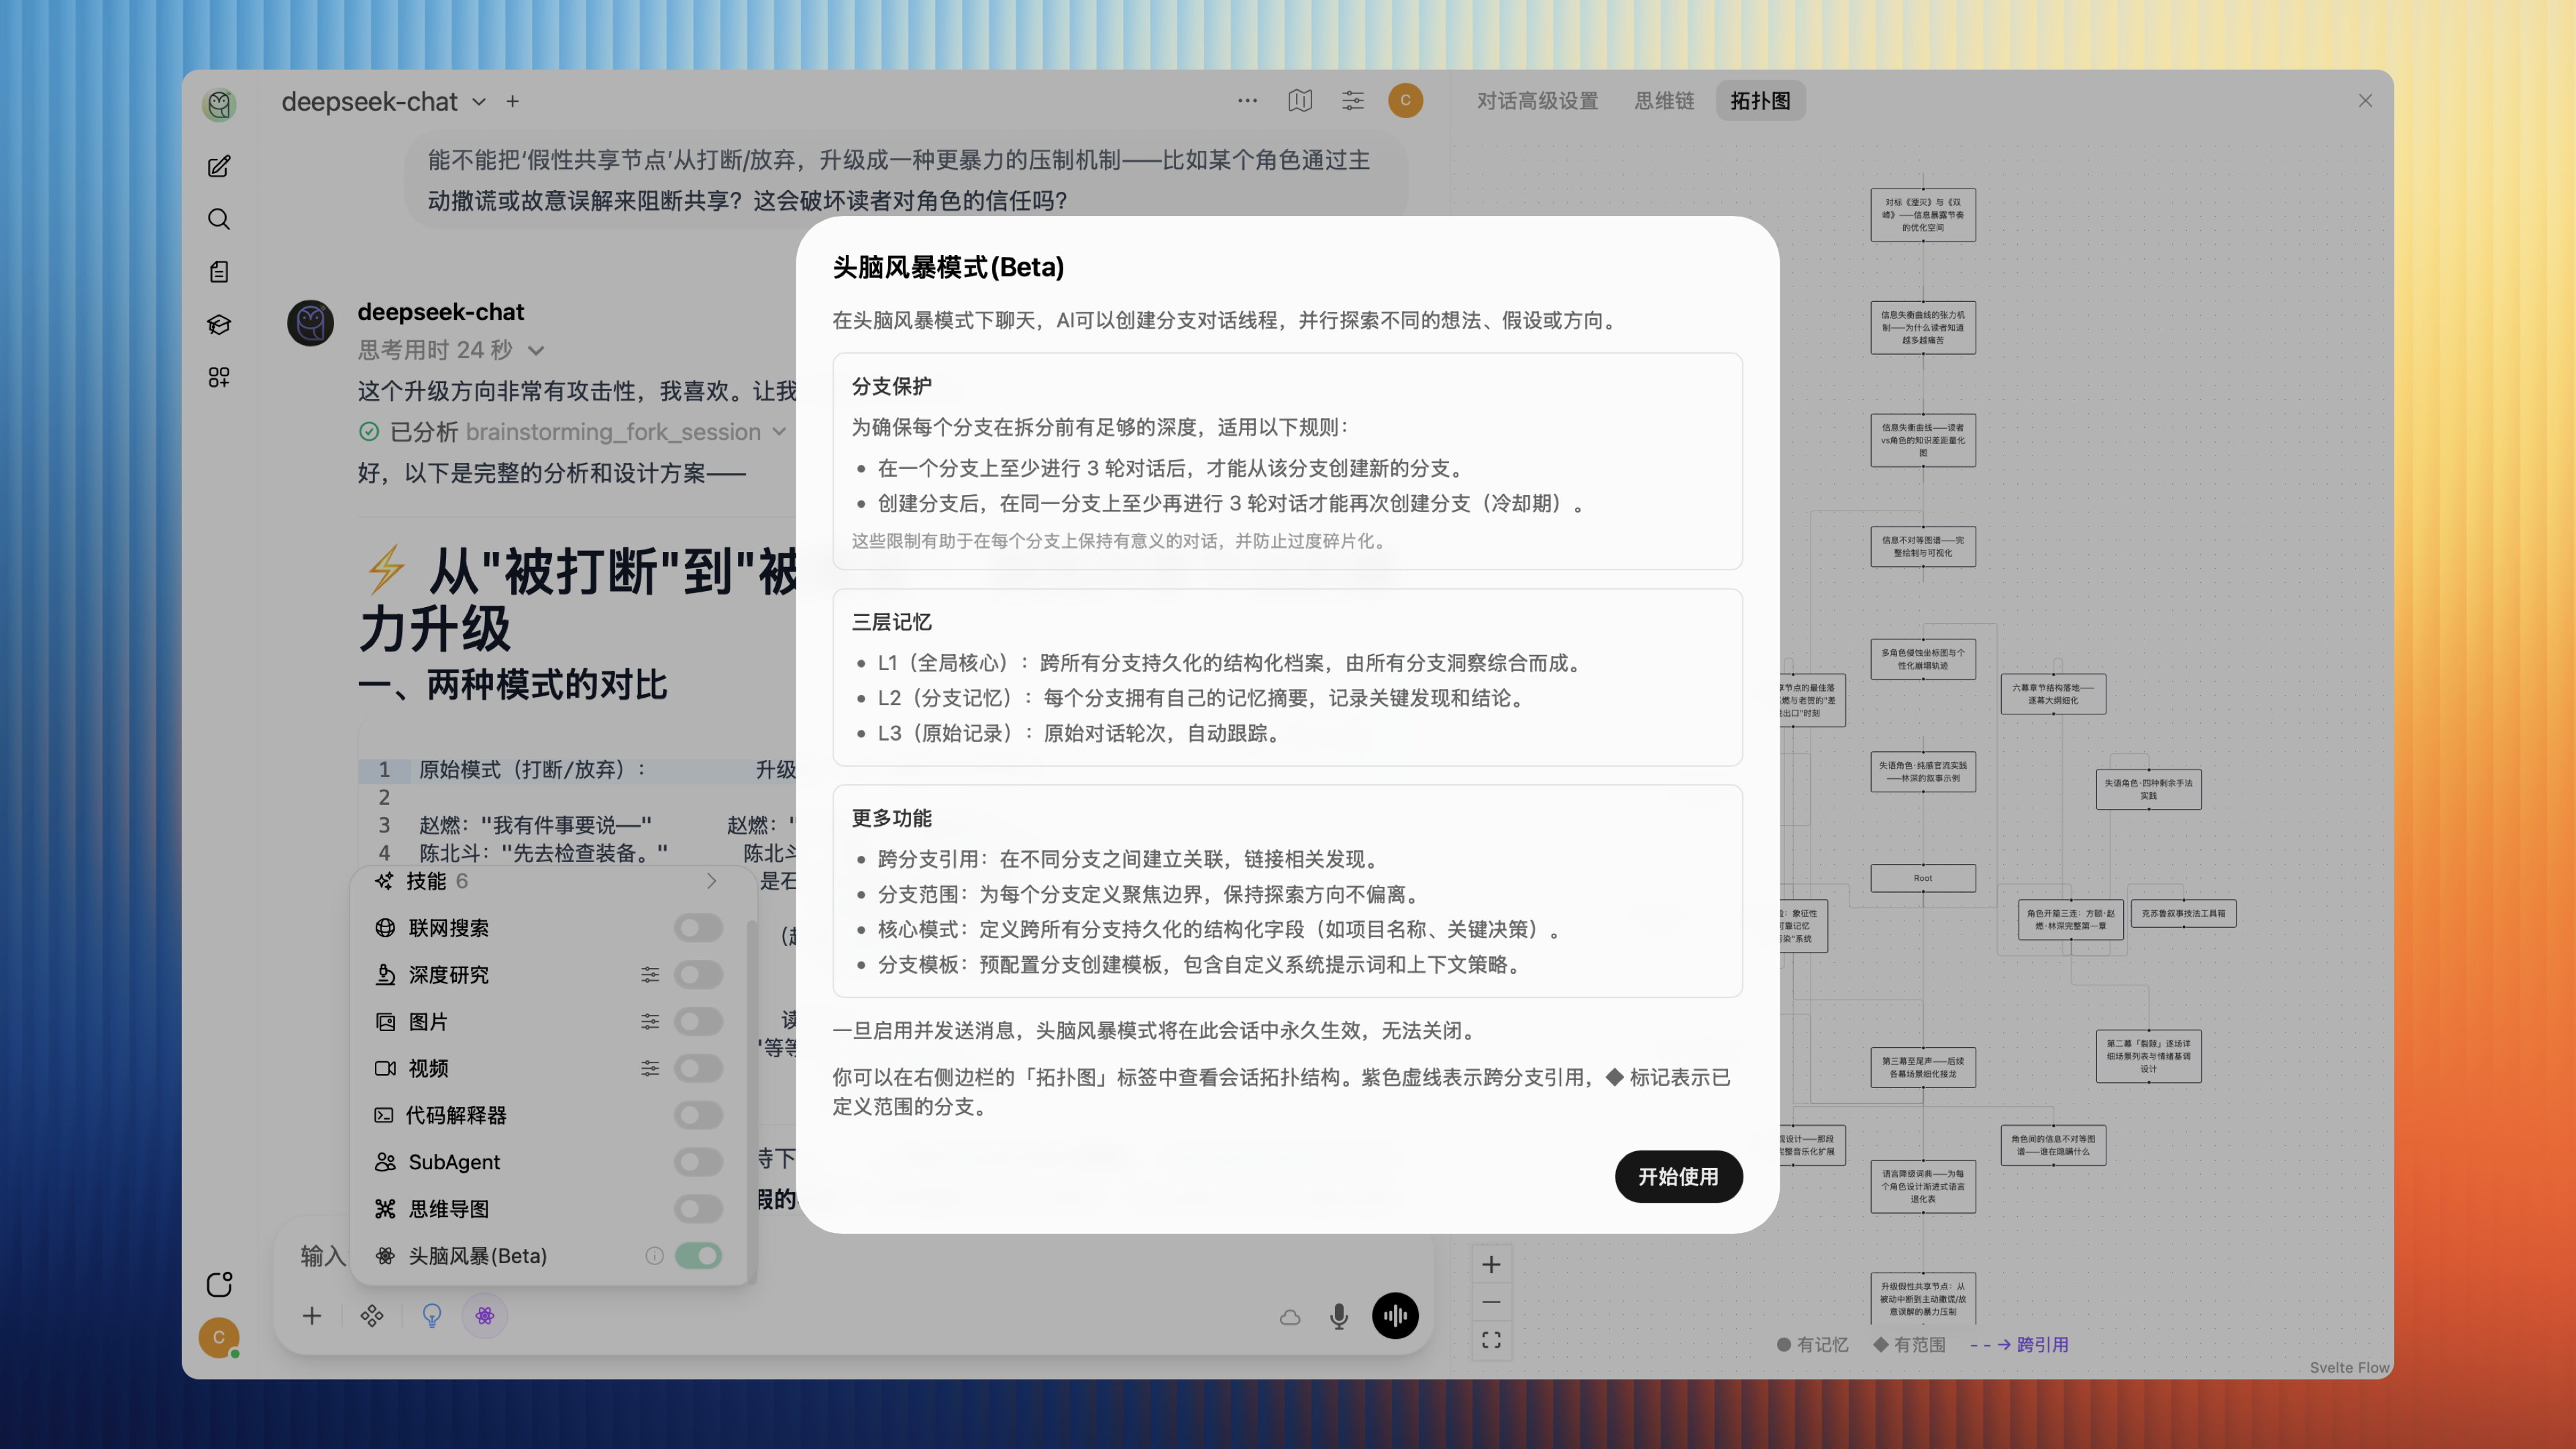
Task: Click Svelte Flow attribution link
Action: [x=2349, y=1368]
